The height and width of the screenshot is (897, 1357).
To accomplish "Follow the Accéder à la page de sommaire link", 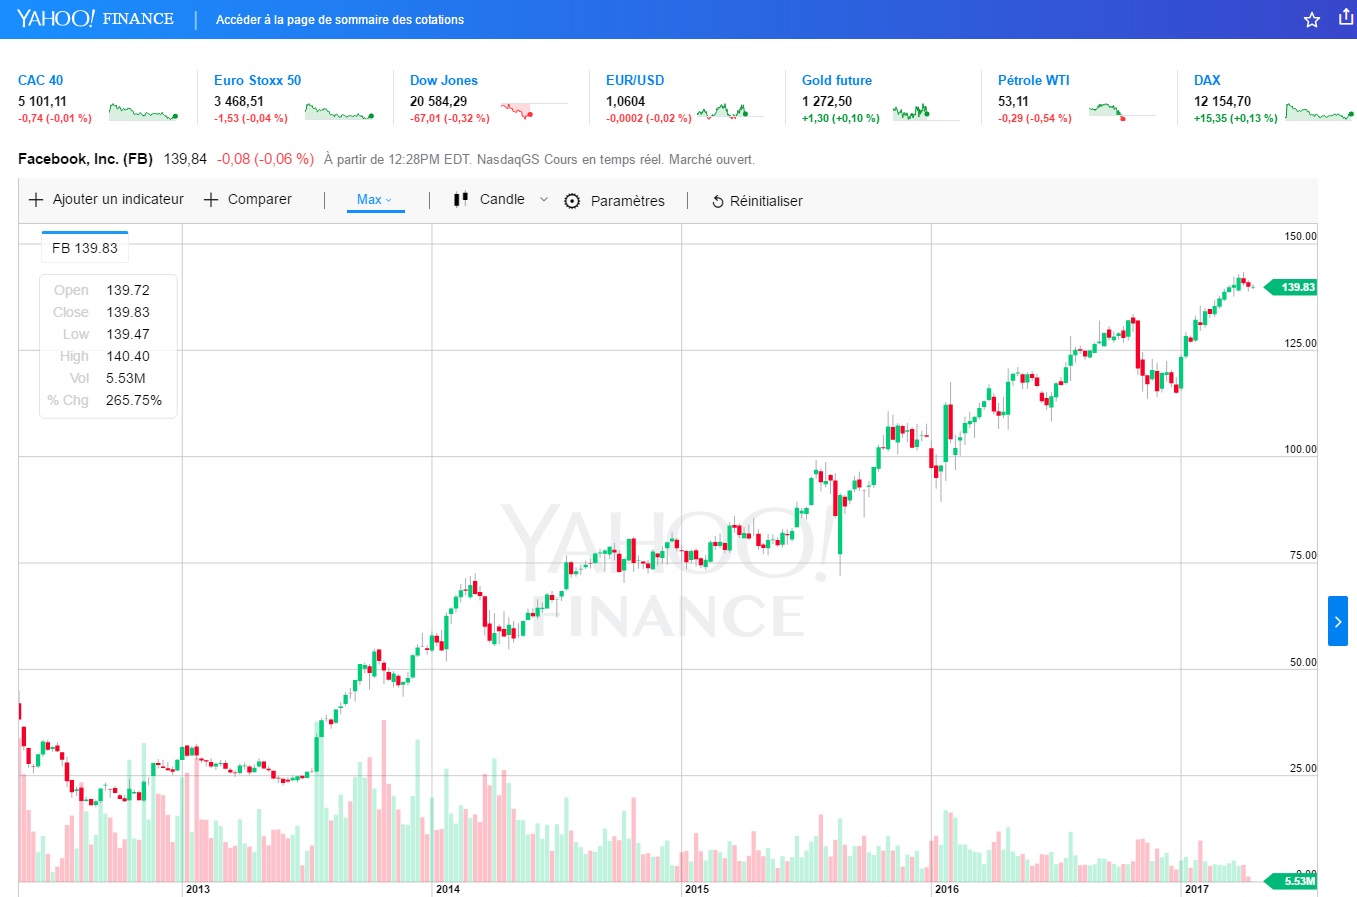I will click(x=340, y=20).
